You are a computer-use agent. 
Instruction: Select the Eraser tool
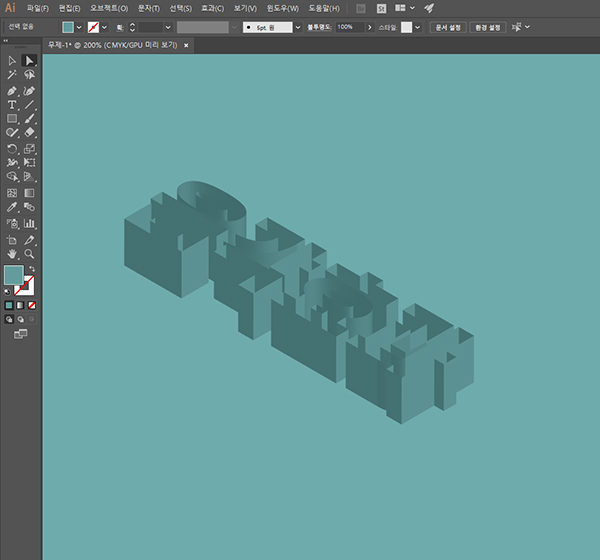pos(29,132)
